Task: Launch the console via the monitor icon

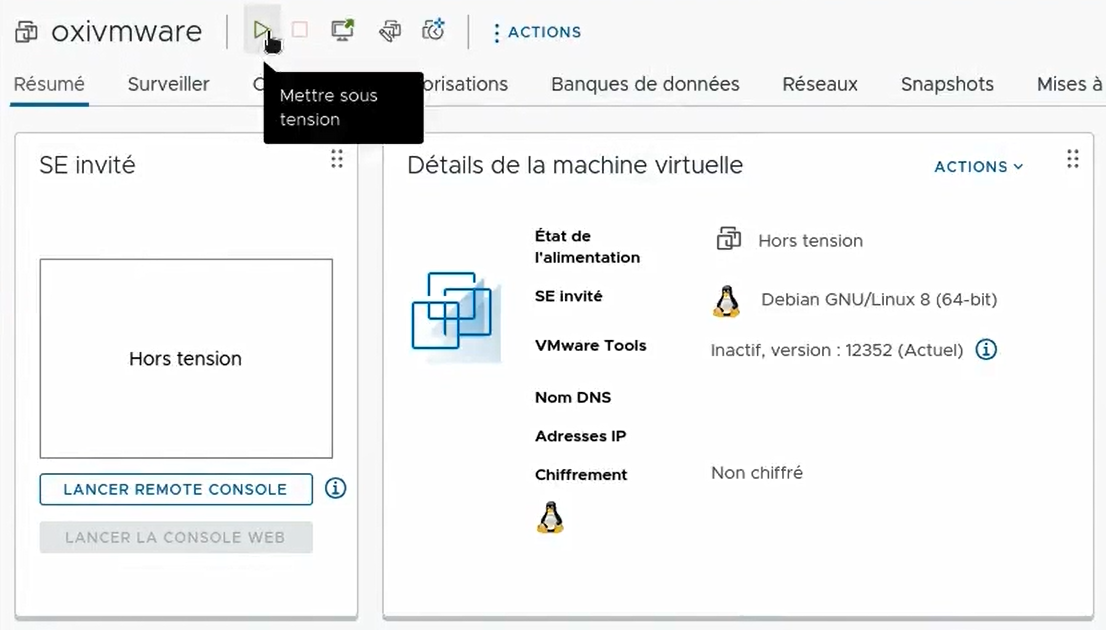Action: coord(342,30)
